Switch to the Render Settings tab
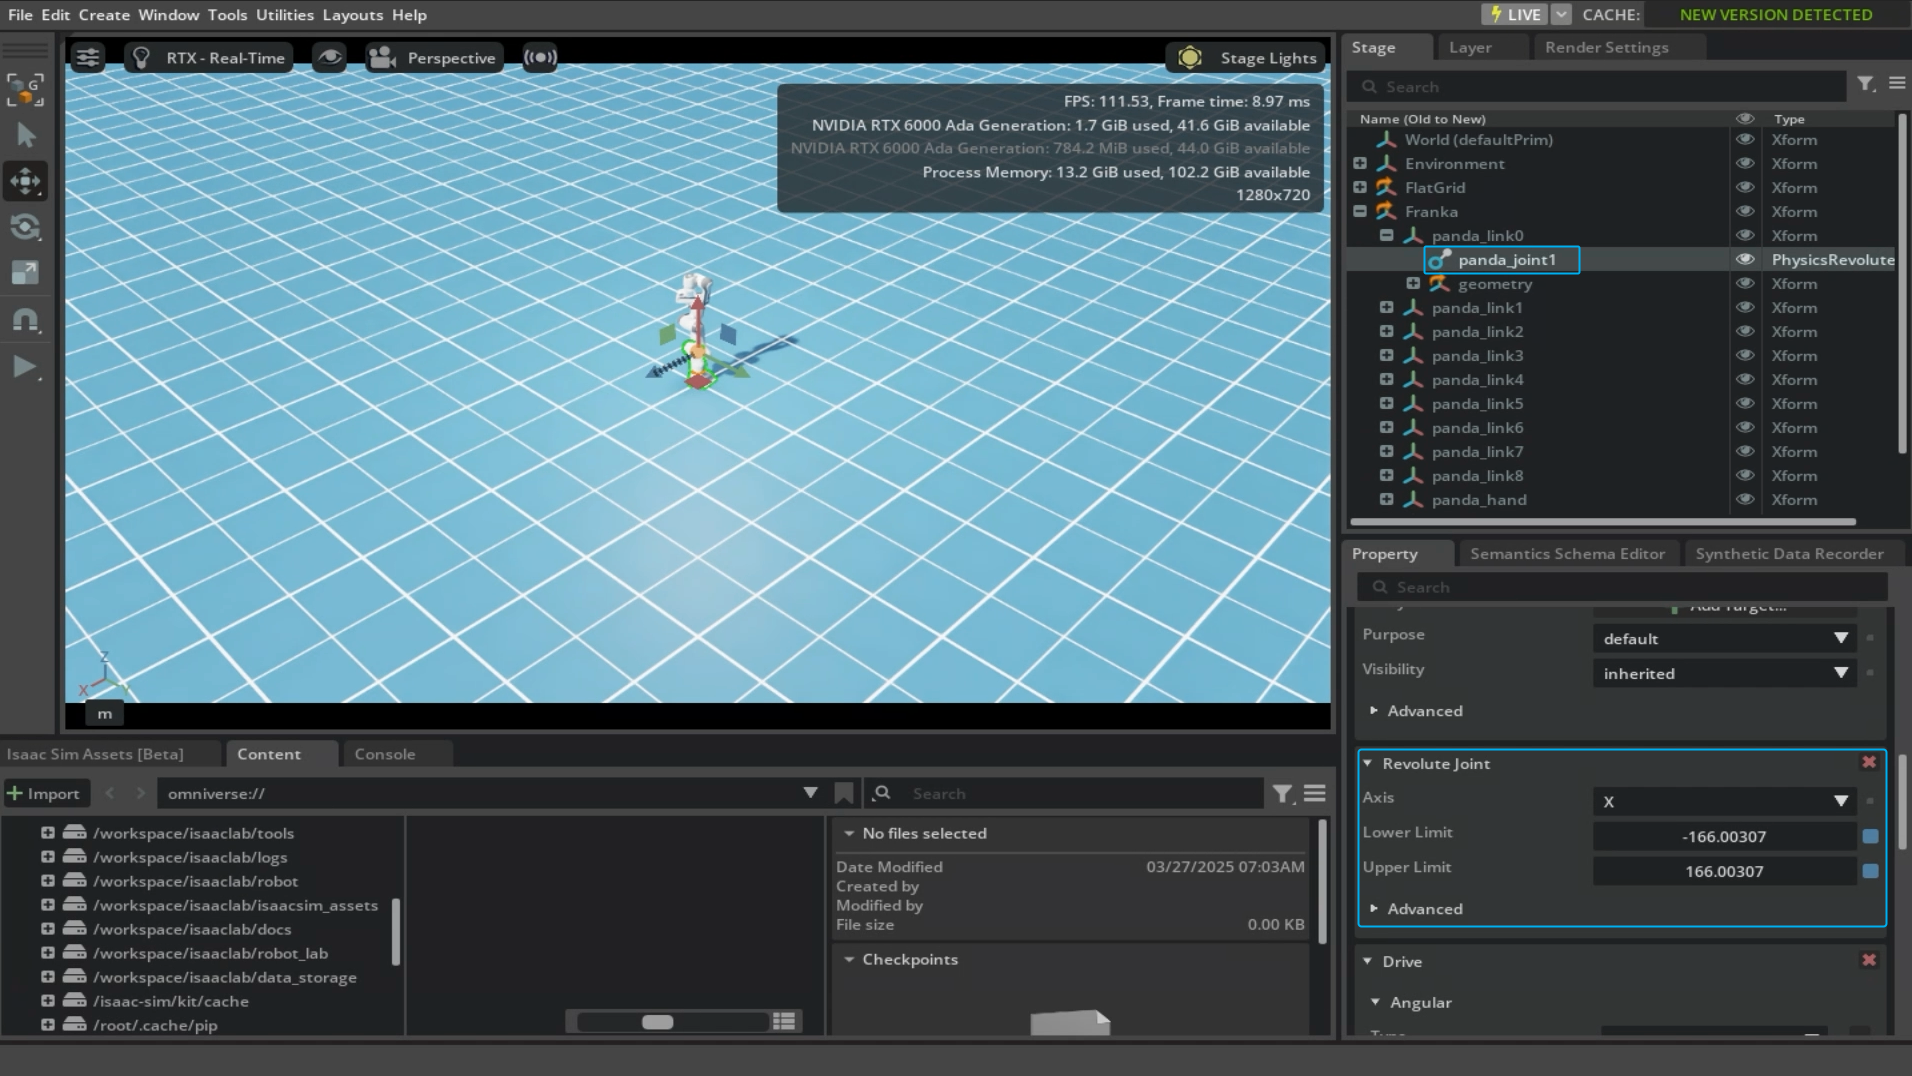This screenshot has width=1912, height=1076. point(1606,47)
